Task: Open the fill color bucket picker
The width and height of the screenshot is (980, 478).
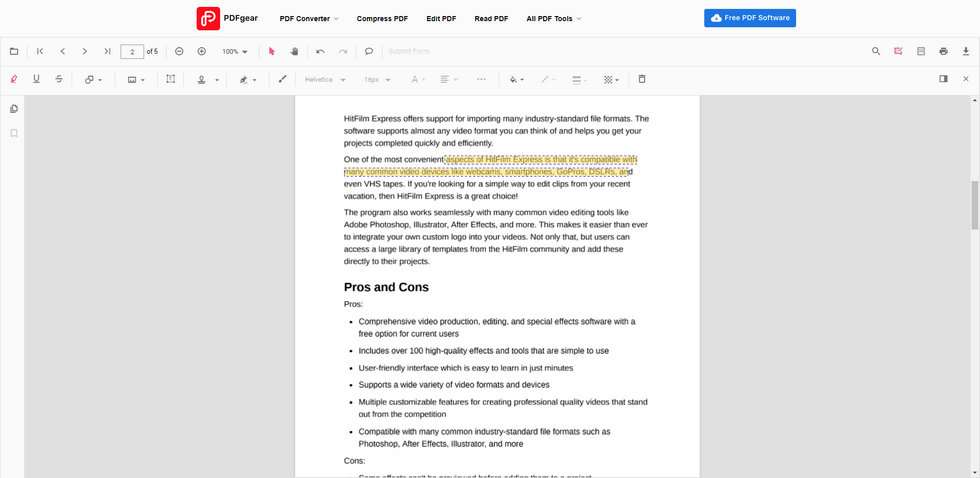Action: (516, 79)
